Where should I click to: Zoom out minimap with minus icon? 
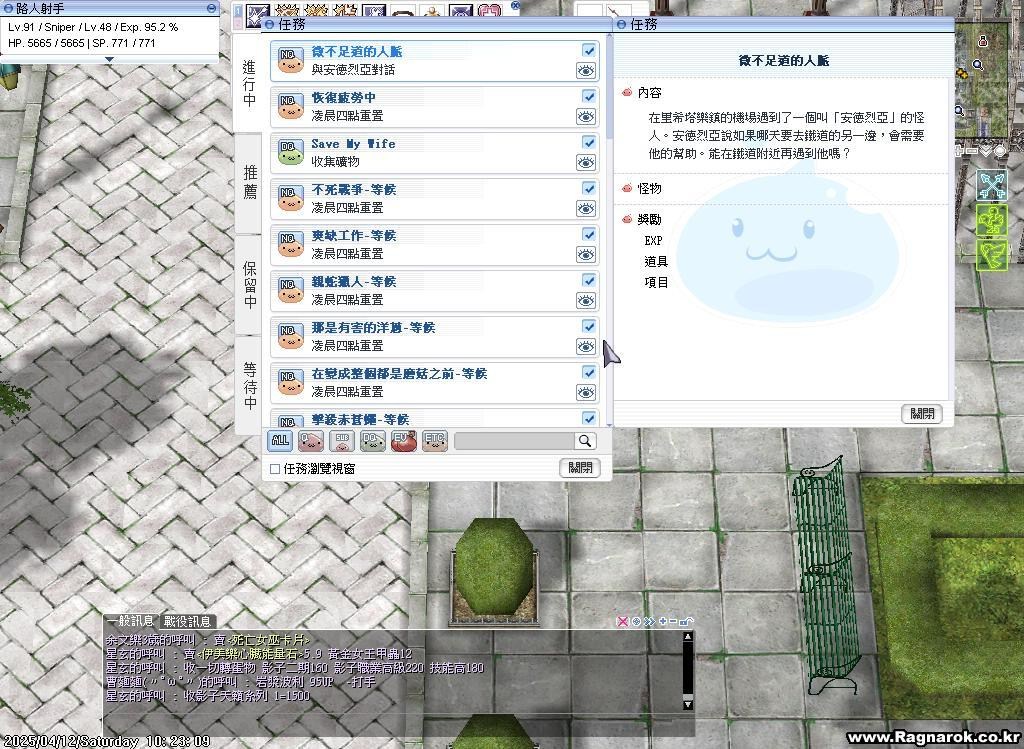[x=973, y=151]
